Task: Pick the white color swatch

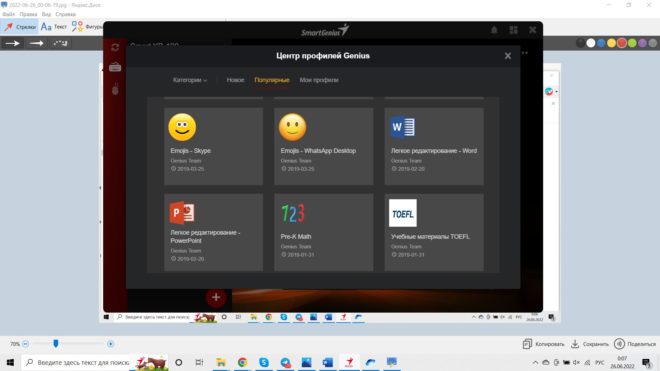Action: [x=591, y=43]
